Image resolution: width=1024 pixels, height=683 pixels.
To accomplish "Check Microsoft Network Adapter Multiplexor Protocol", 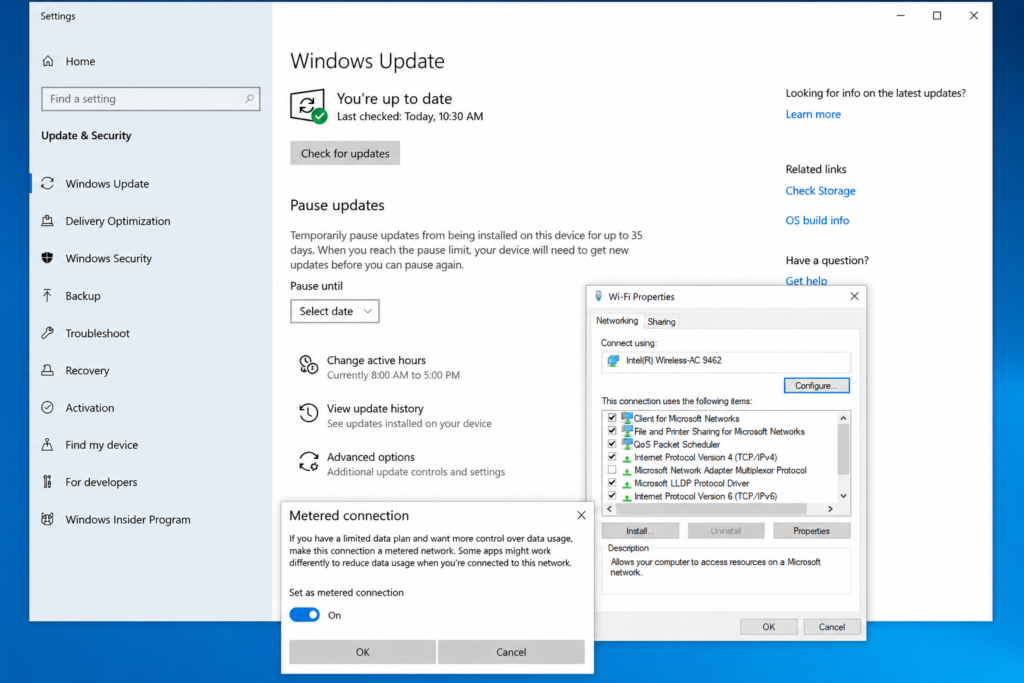I will [x=612, y=470].
